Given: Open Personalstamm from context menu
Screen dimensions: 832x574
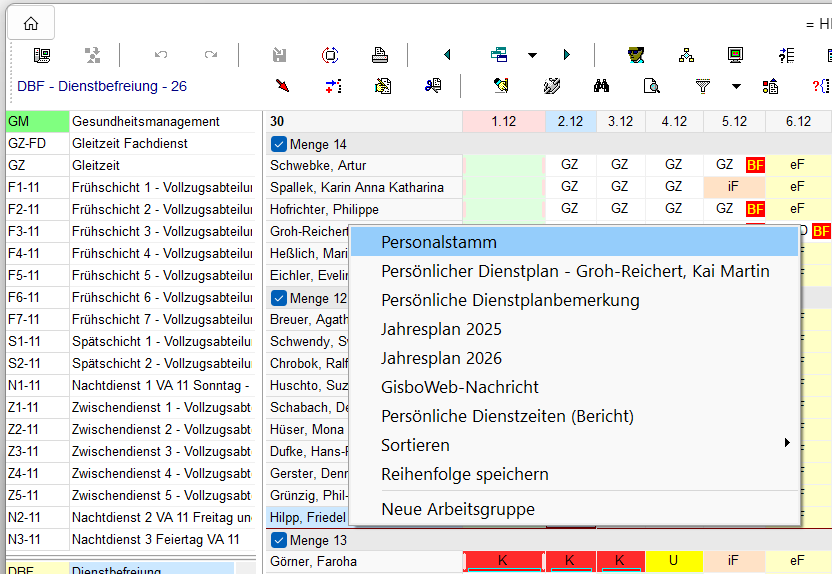Looking at the screenshot, I should (438, 242).
